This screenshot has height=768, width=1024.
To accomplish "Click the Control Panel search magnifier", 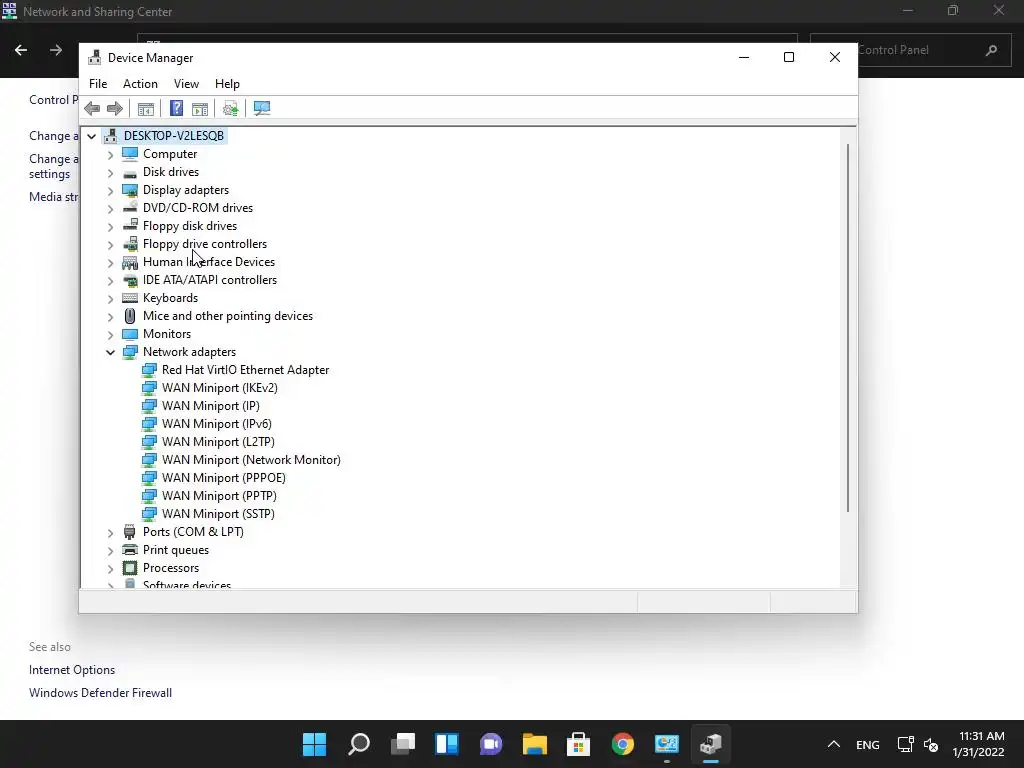I will (x=991, y=50).
